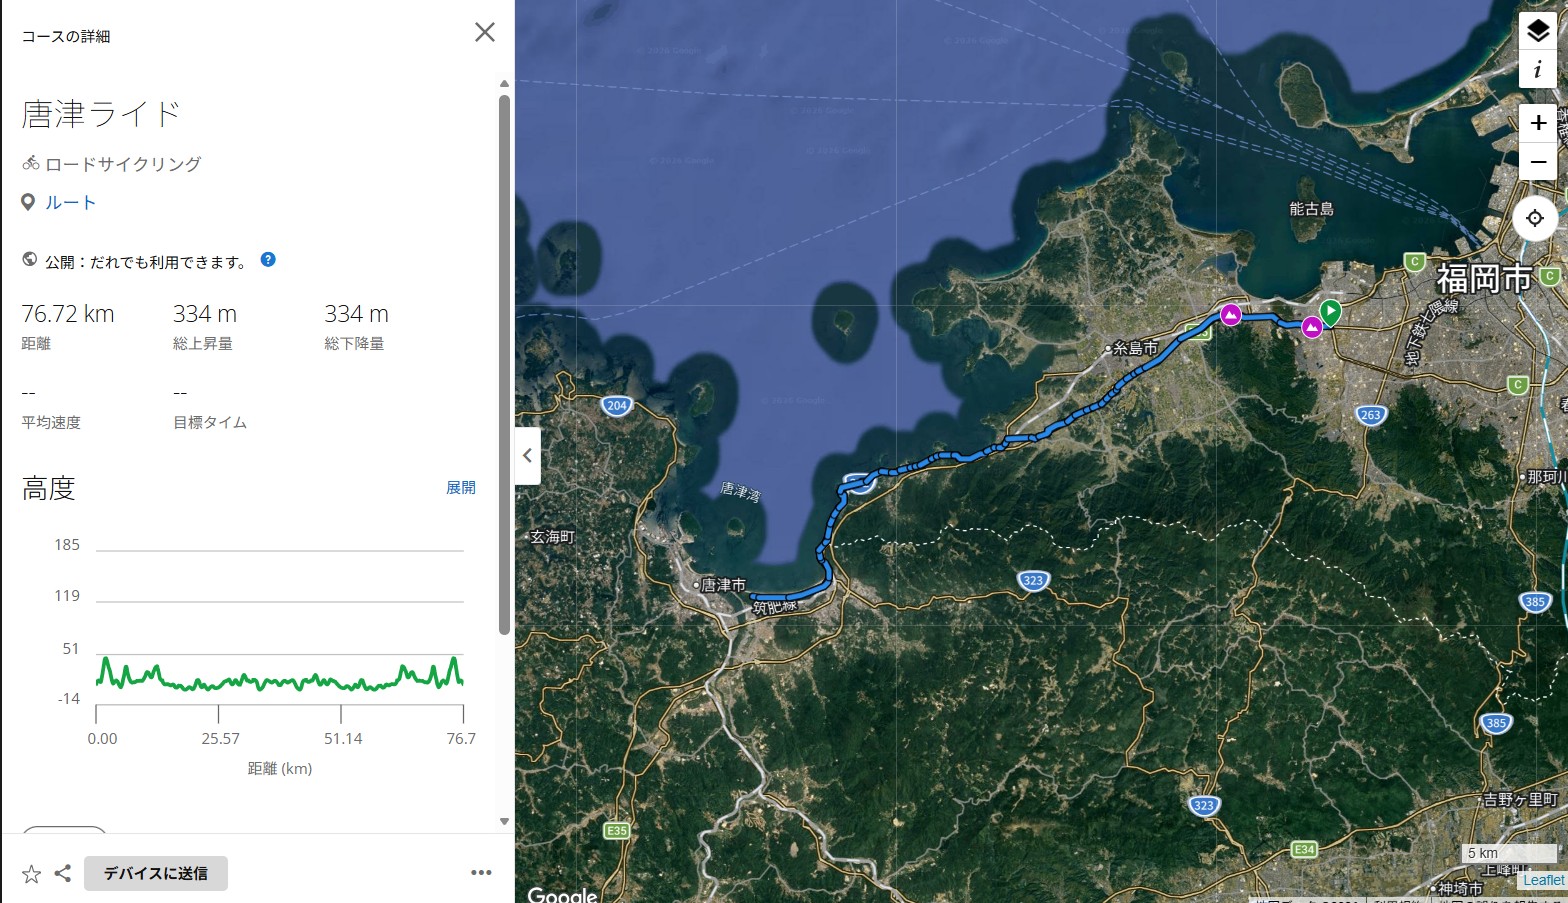Click the purple waypoint marker near Itoshima

pyautogui.click(x=1231, y=315)
